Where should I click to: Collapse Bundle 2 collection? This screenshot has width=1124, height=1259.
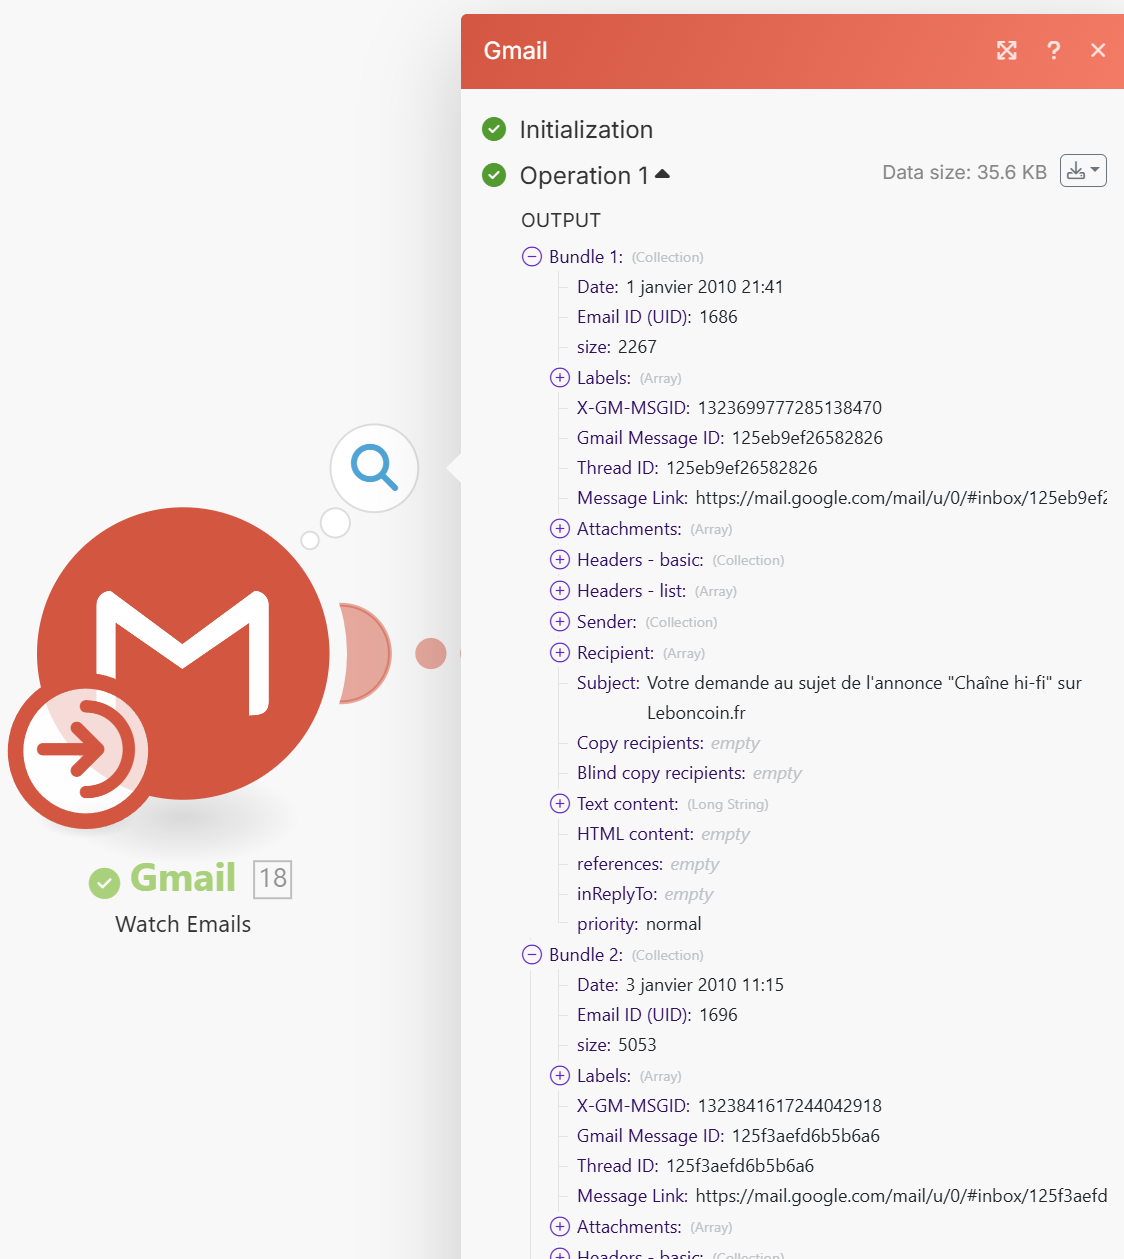click(532, 955)
